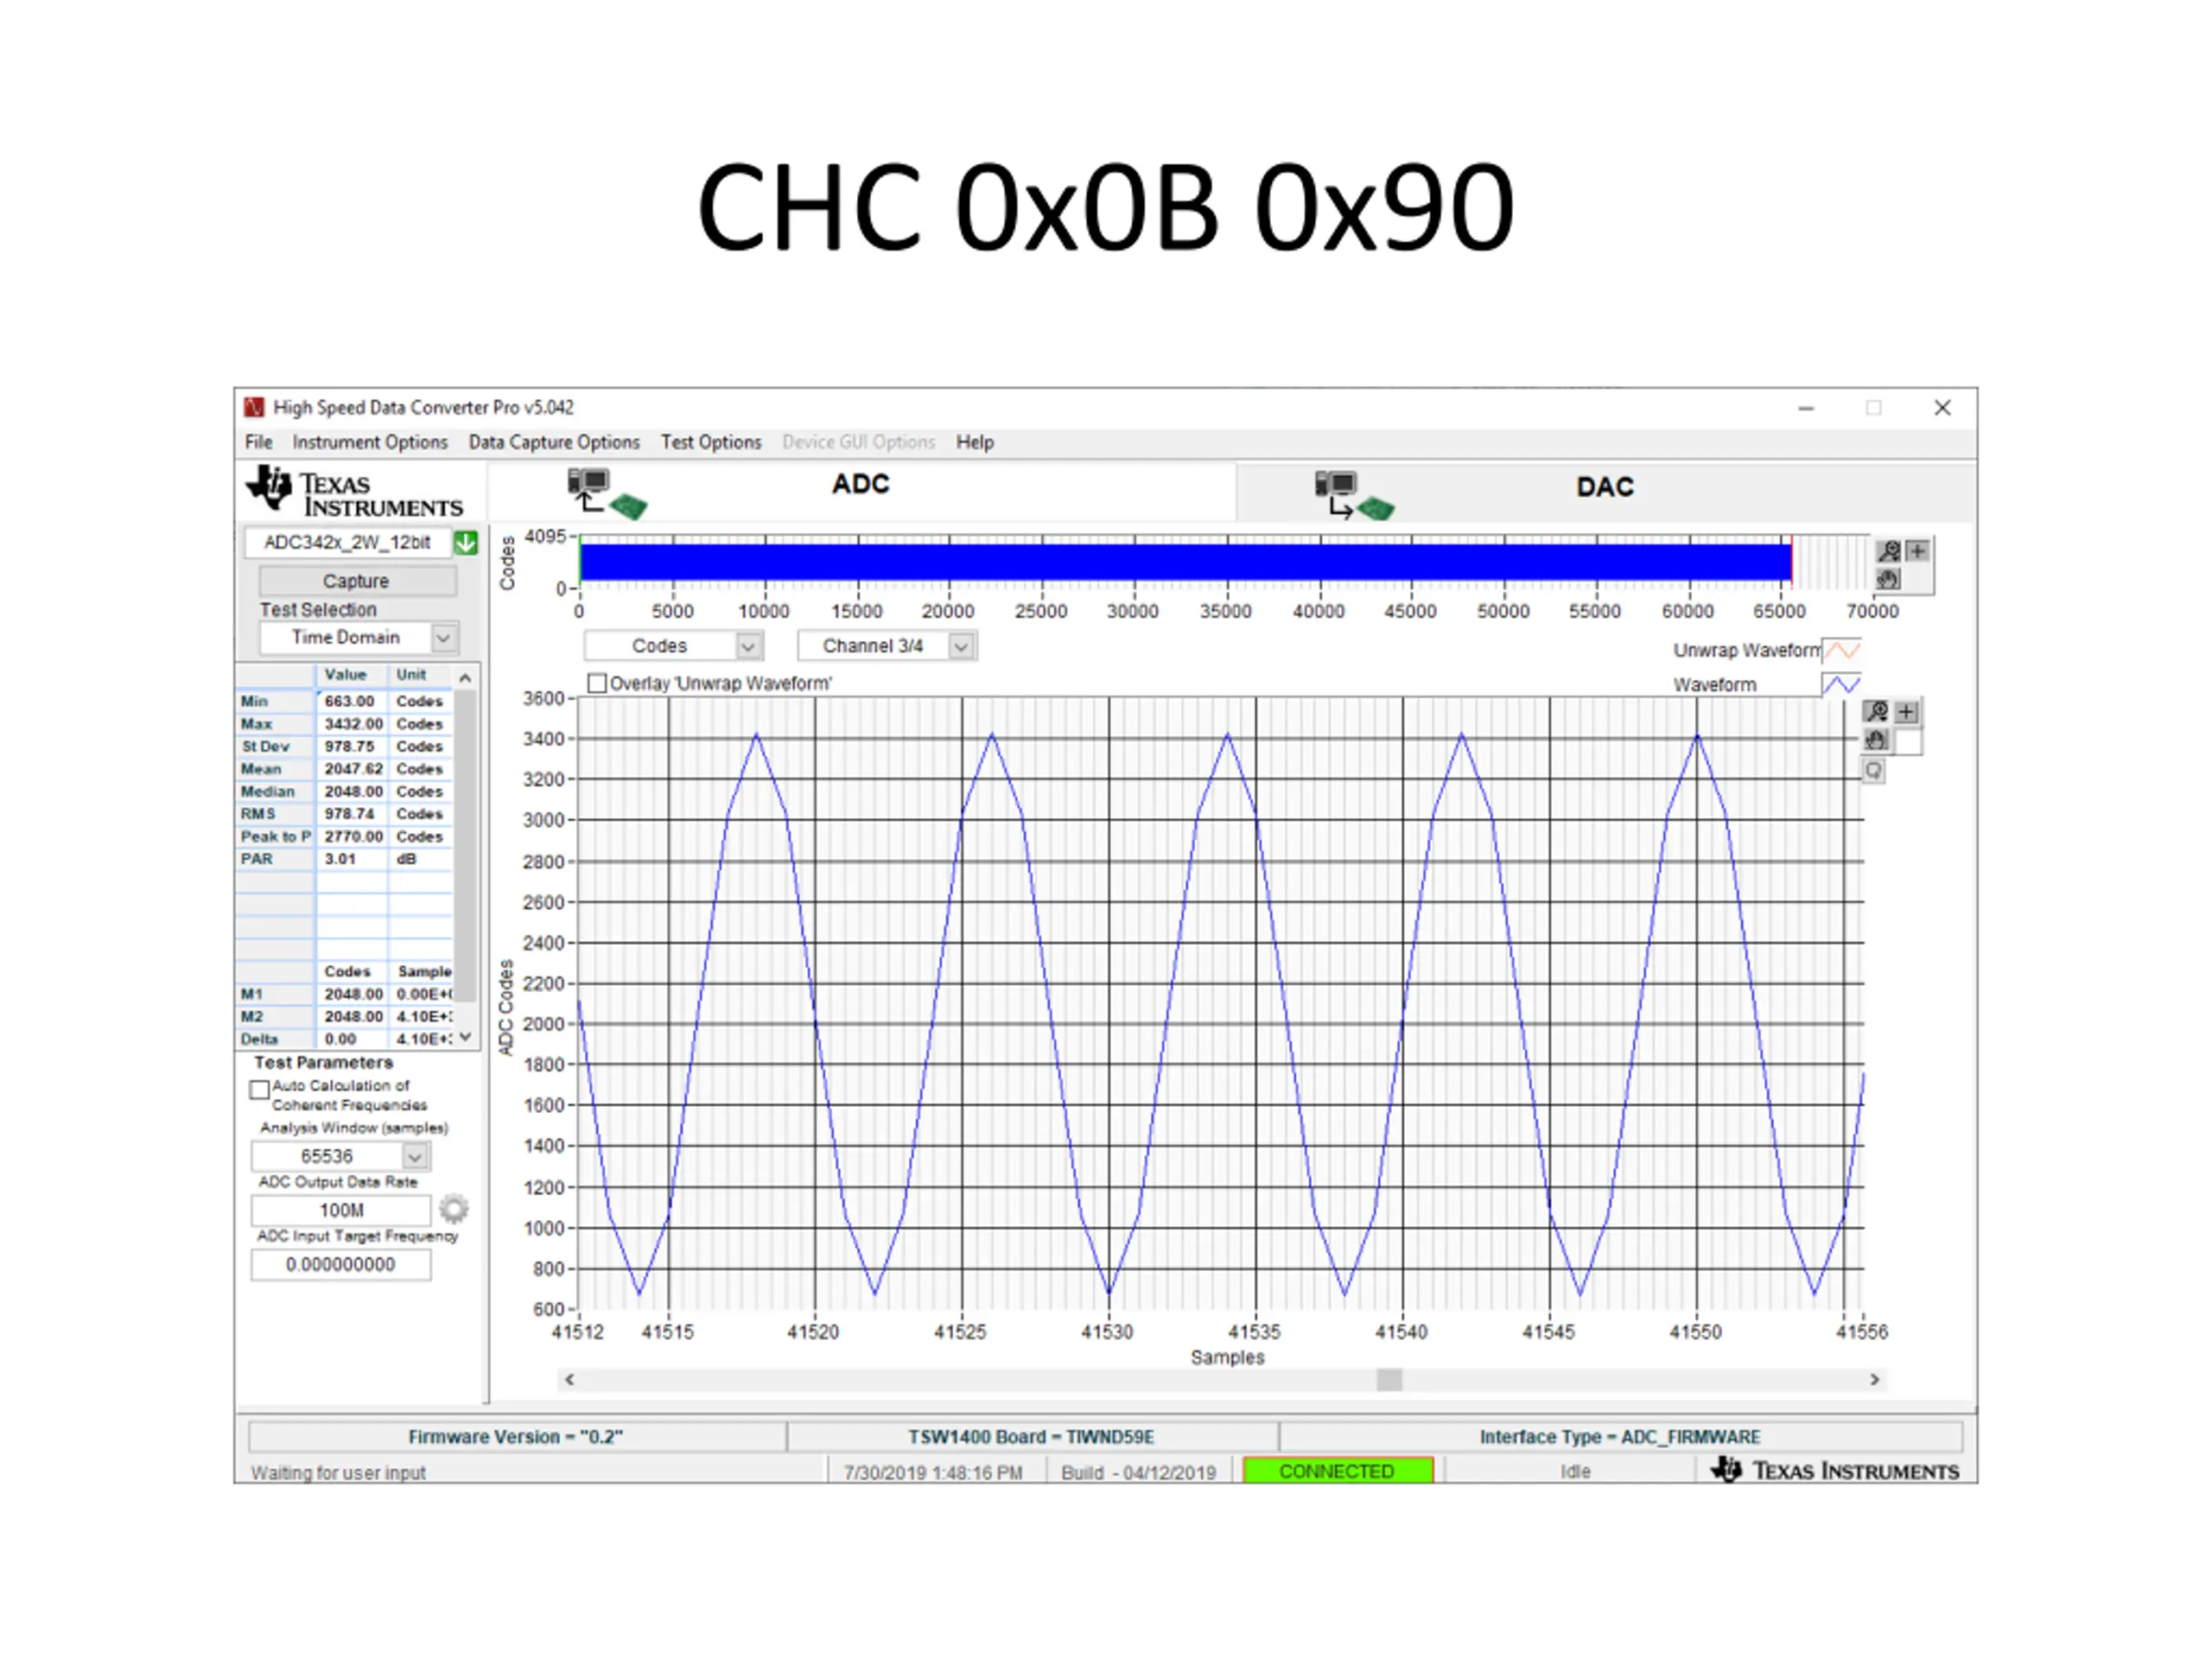This screenshot has width=2212, height=1659.
Task: Open Instrument Options menu
Action: click(x=370, y=442)
